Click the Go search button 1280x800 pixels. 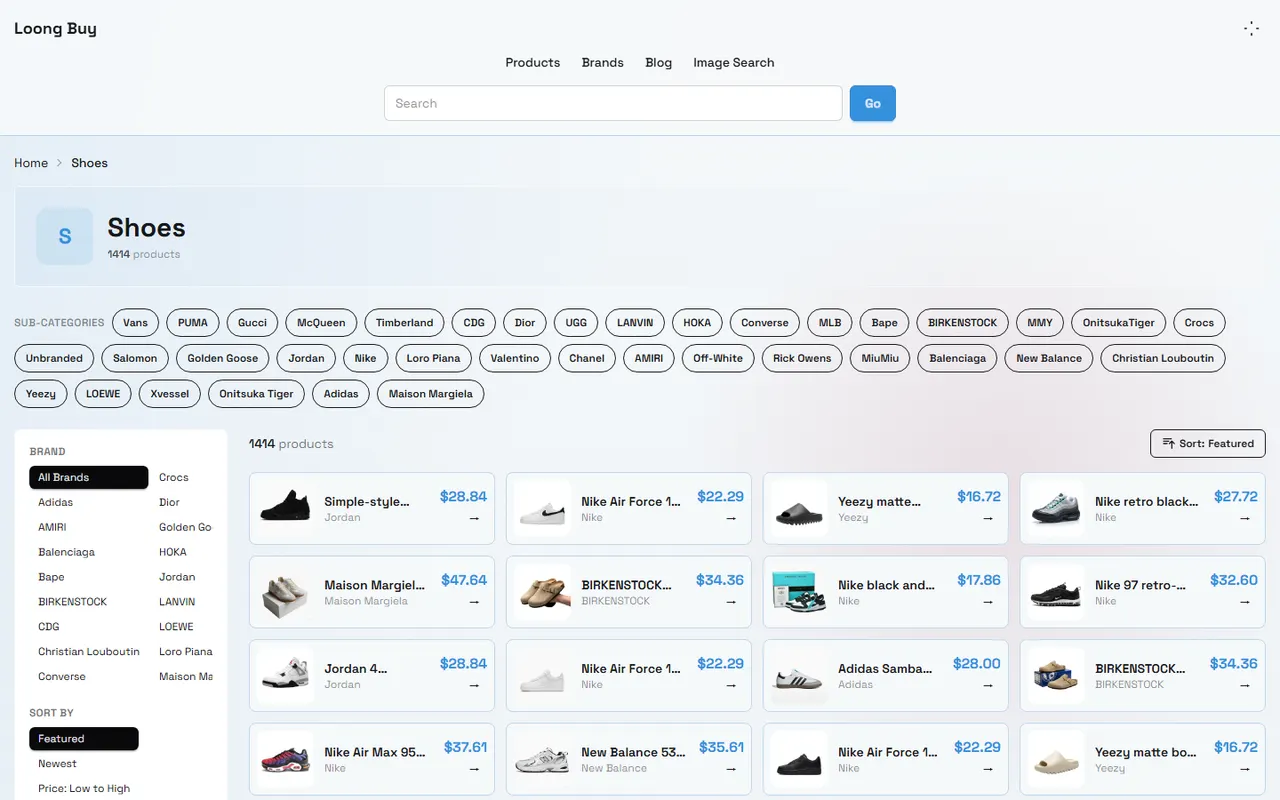(873, 103)
